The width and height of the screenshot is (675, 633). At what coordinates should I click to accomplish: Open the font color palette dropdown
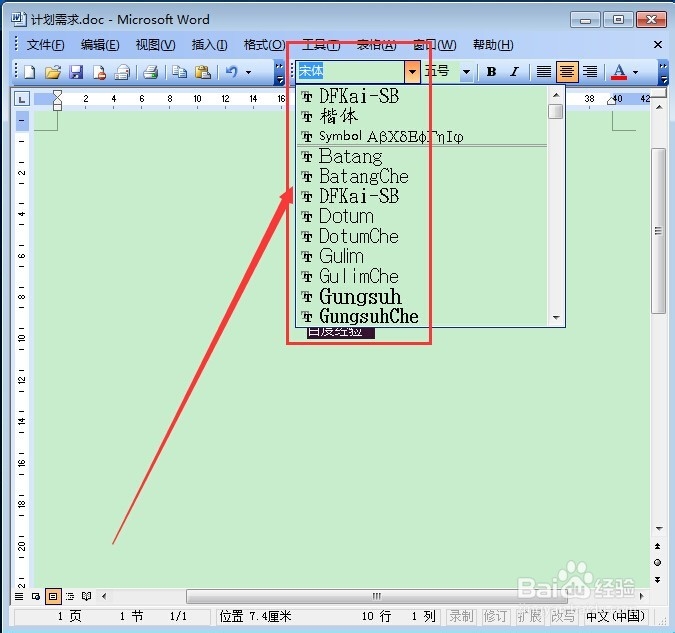click(635, 72)
